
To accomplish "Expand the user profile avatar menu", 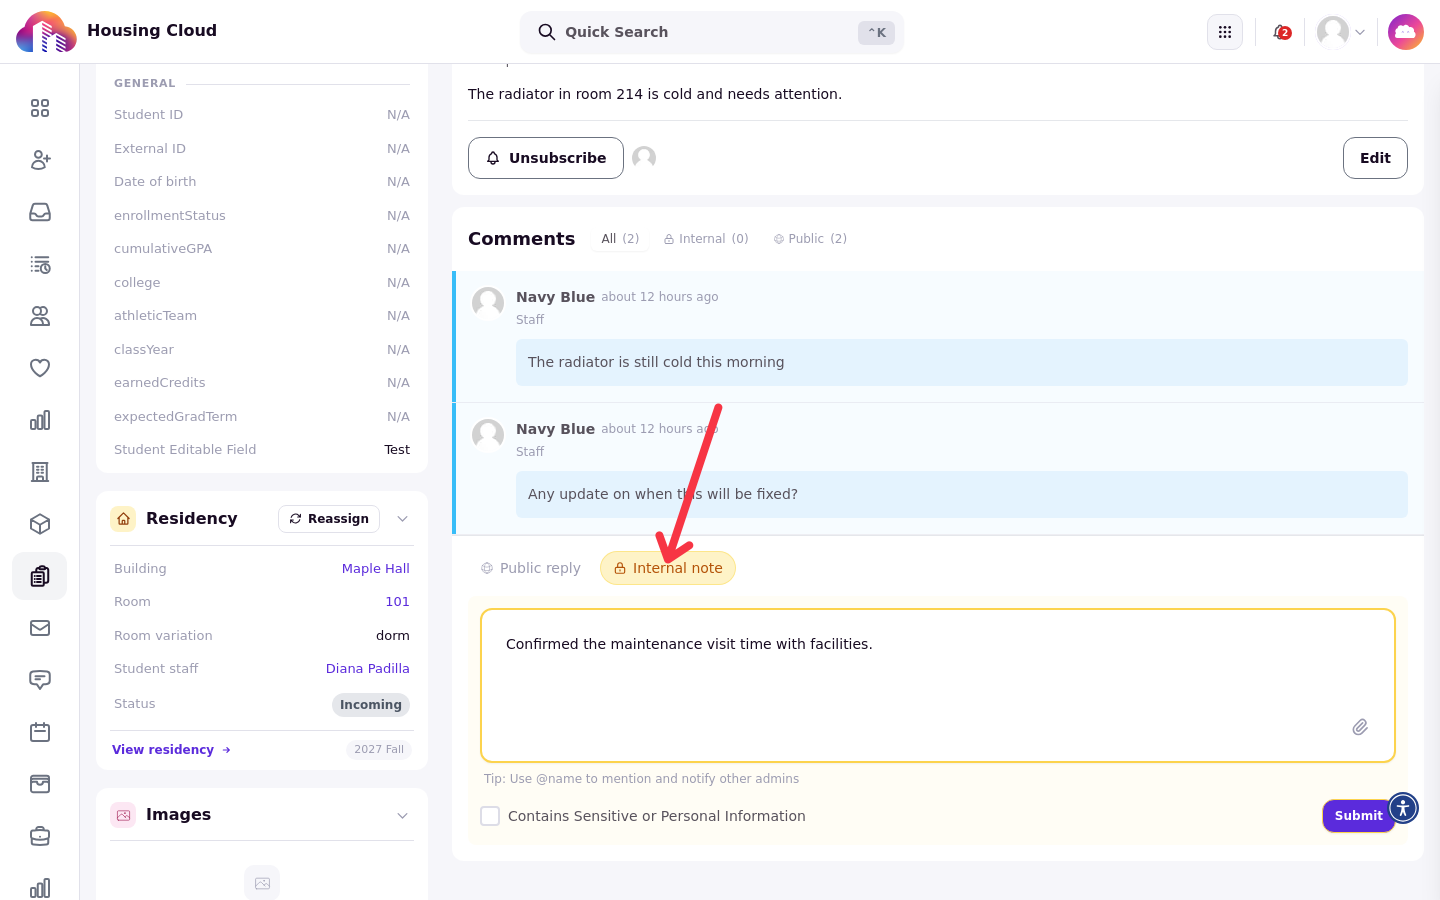I will [x=1341, y=32].
